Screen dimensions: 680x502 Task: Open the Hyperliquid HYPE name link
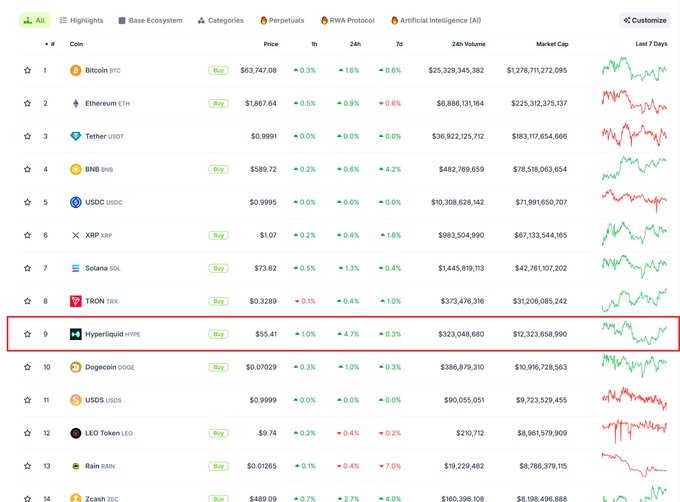click(113, 334)
